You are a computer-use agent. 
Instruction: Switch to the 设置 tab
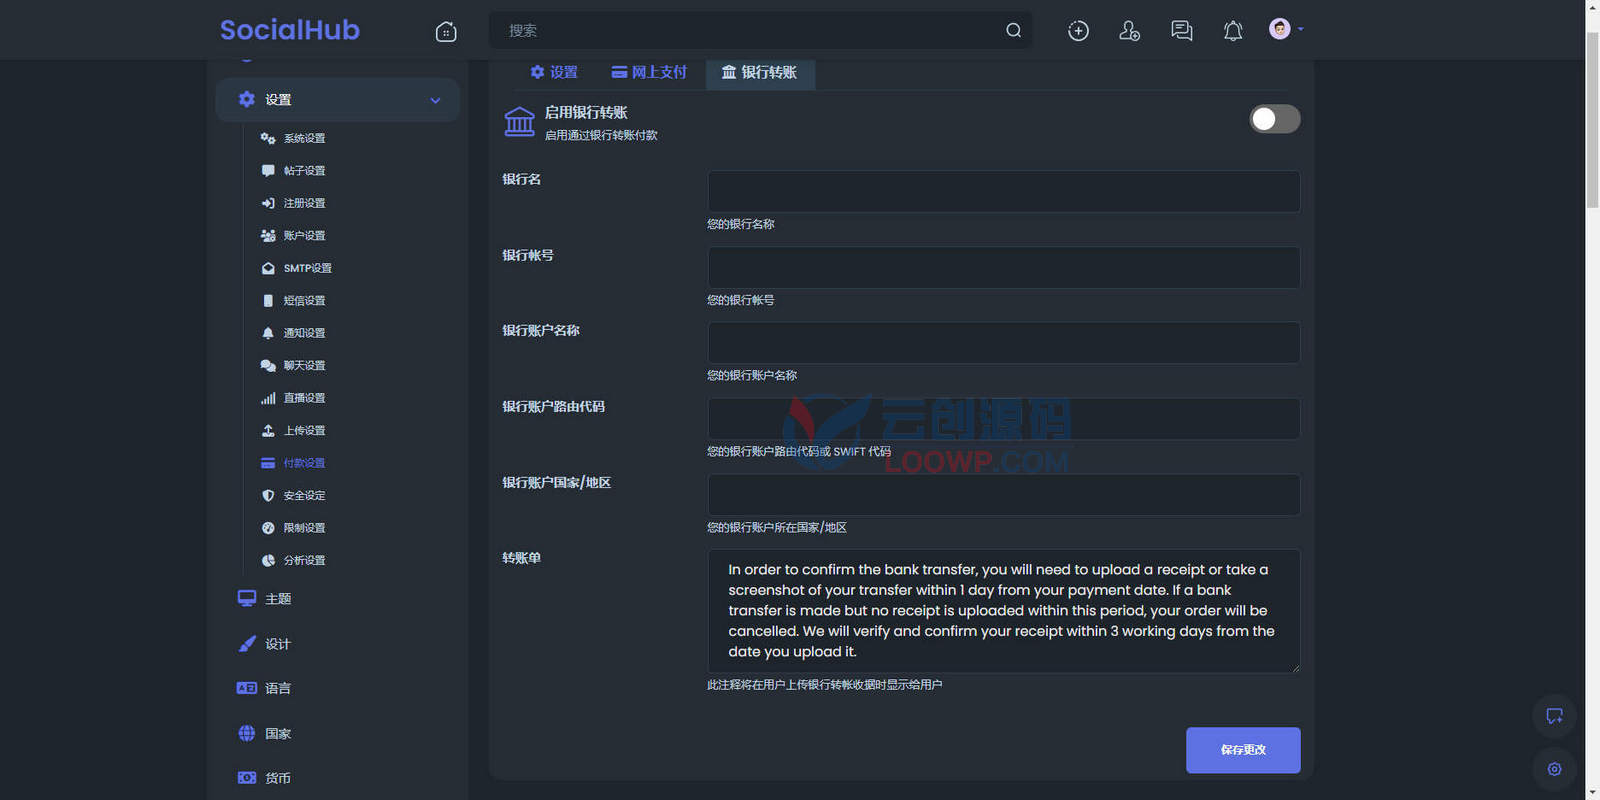pyautogui.click(x=554, y=72)
